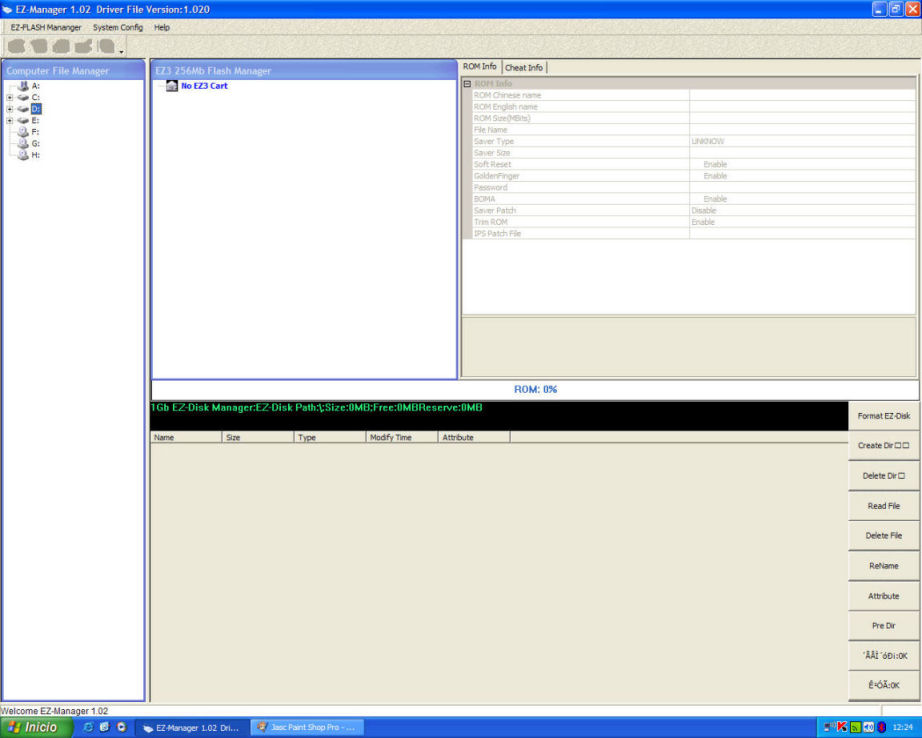Sort file list by Attribute column
The width and height of the screenshot is (922, 738).
[x=474, y=438]
